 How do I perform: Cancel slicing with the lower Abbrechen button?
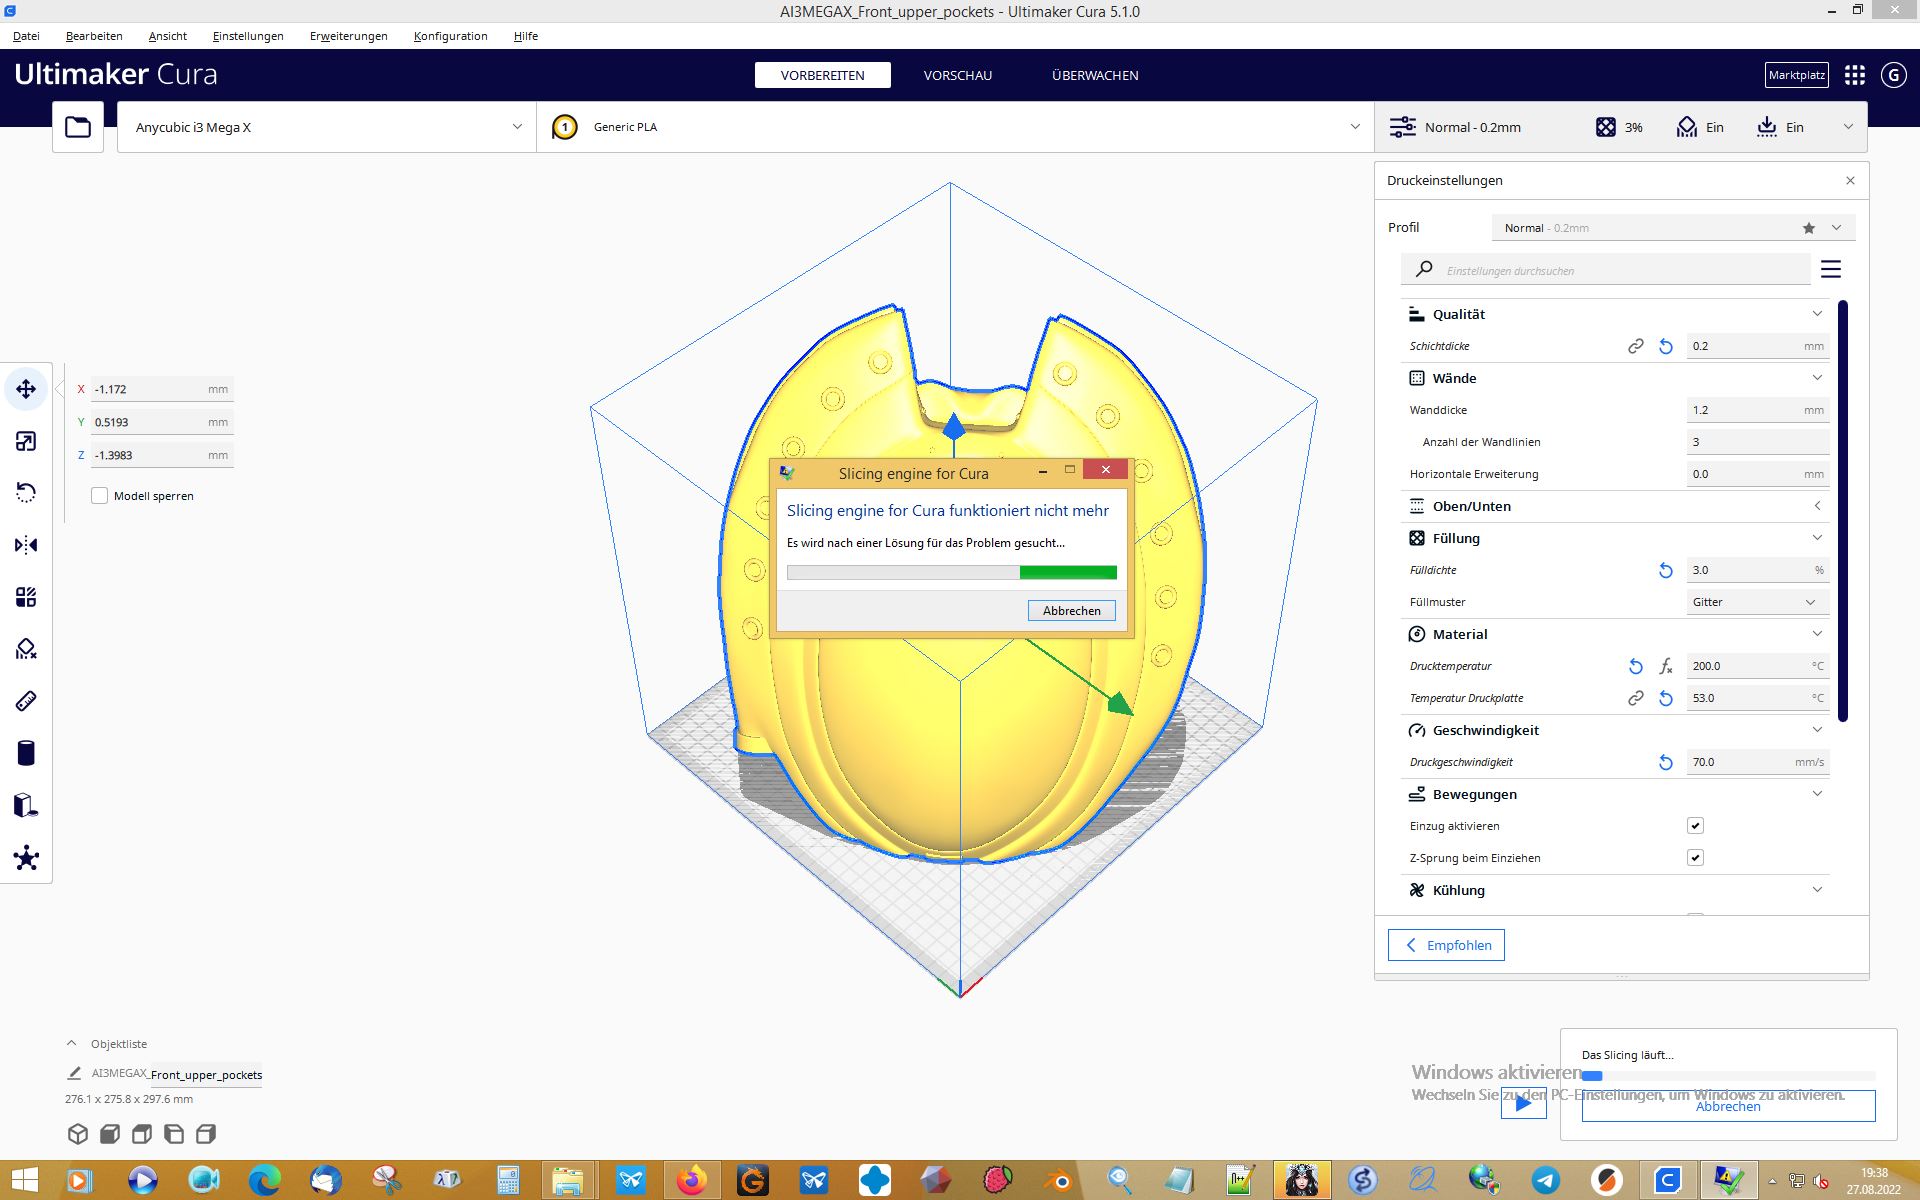click(1728, 1106)
